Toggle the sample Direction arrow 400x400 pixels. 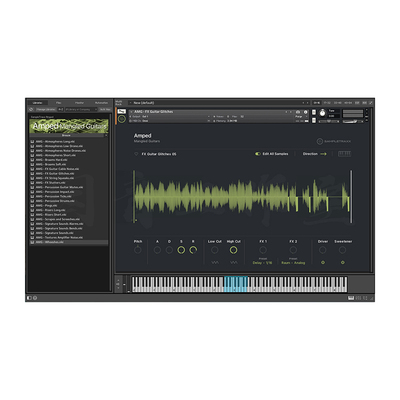(x=323, y=154)
